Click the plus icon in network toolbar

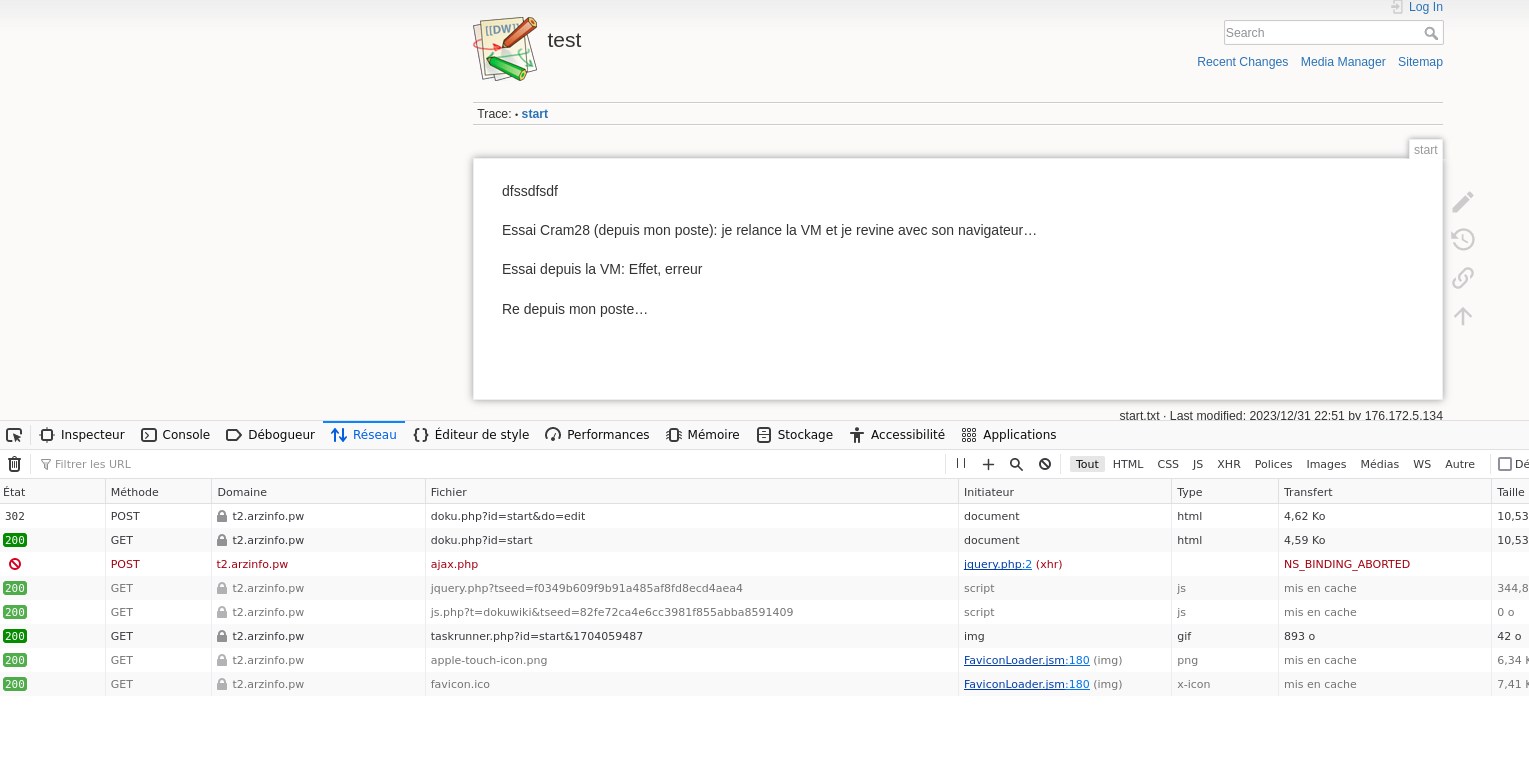point(988,464)
